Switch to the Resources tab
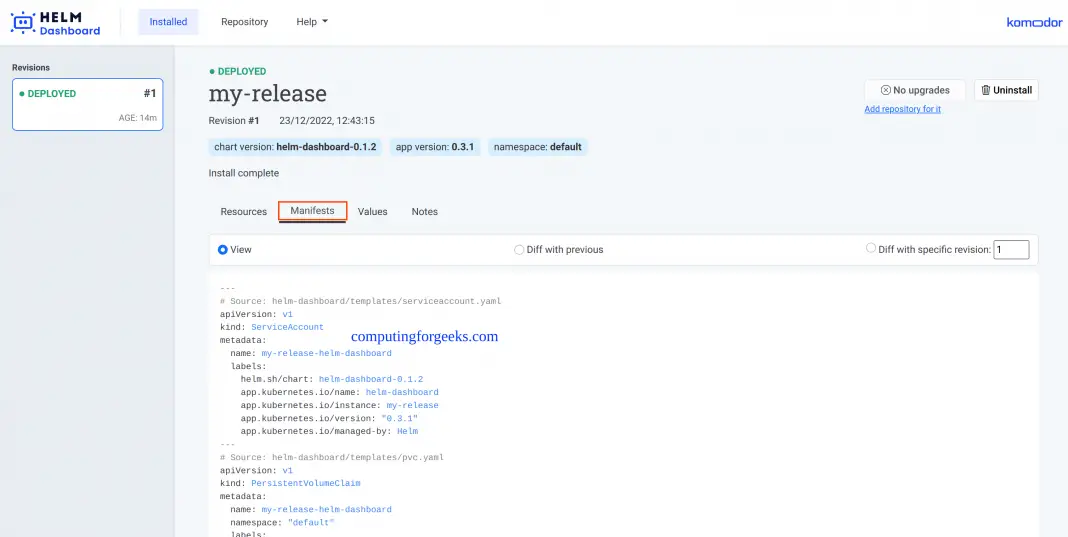The image size is (1068, 537). tap(243, 212)
